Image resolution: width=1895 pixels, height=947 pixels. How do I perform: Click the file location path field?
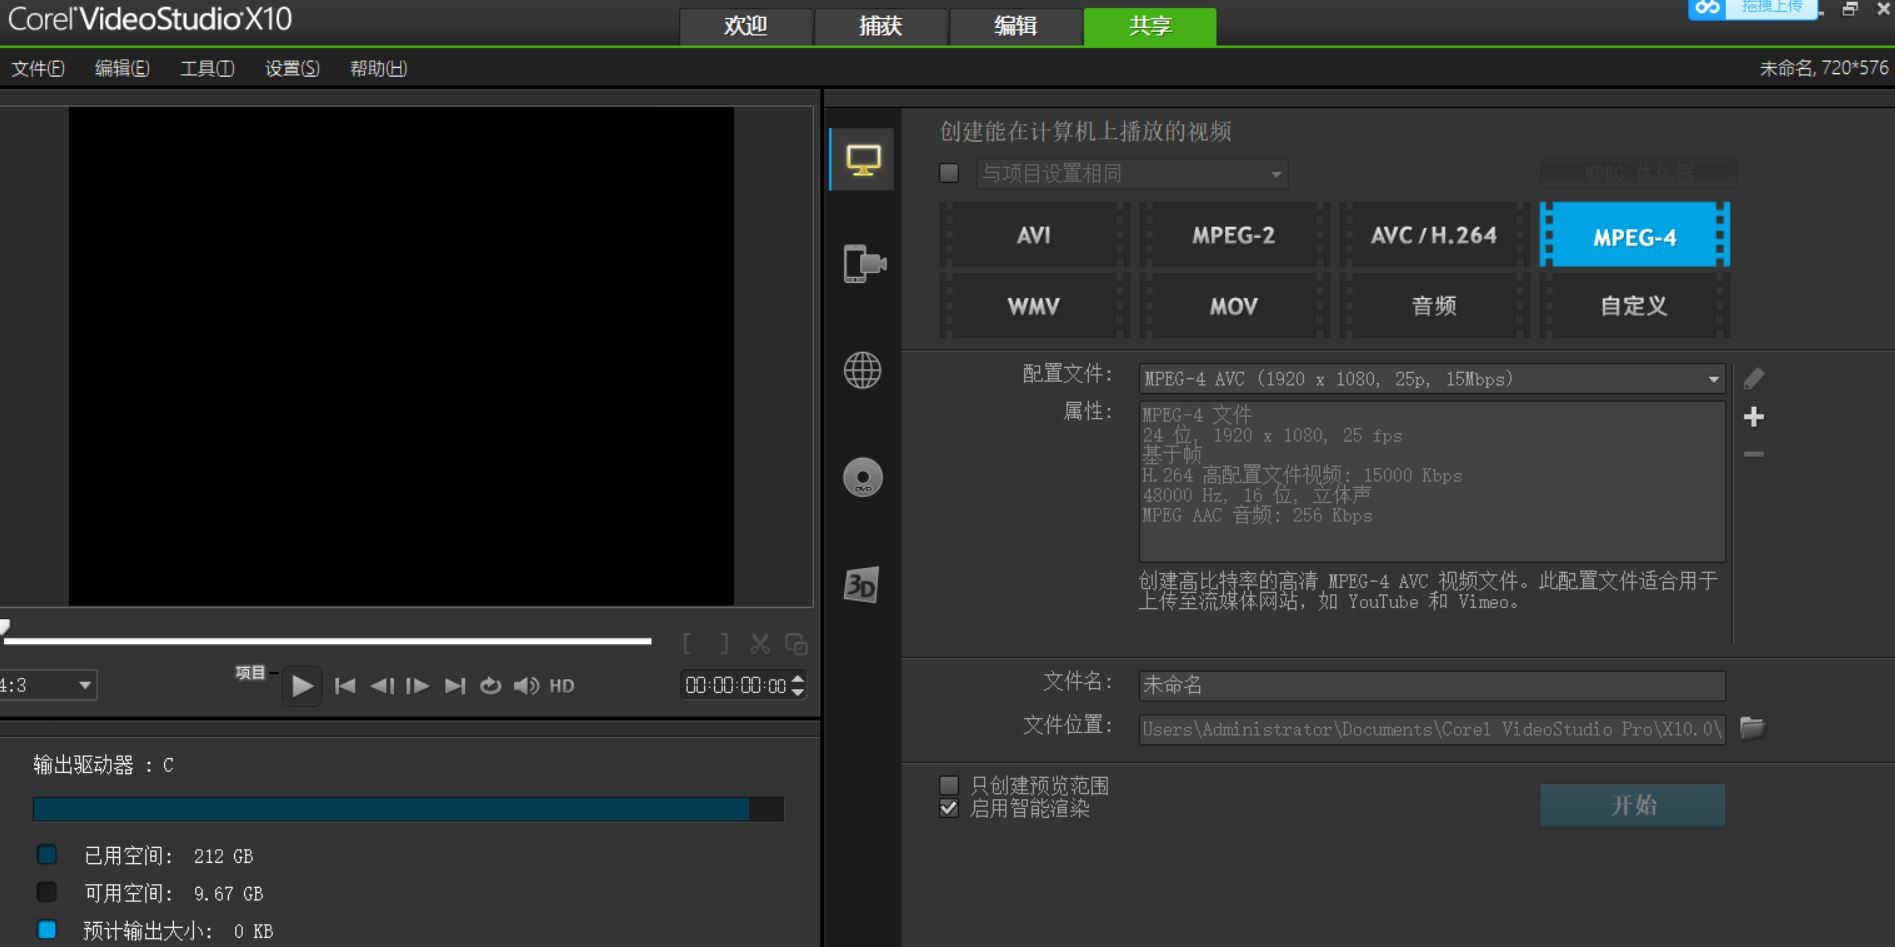coord(1432,729)
